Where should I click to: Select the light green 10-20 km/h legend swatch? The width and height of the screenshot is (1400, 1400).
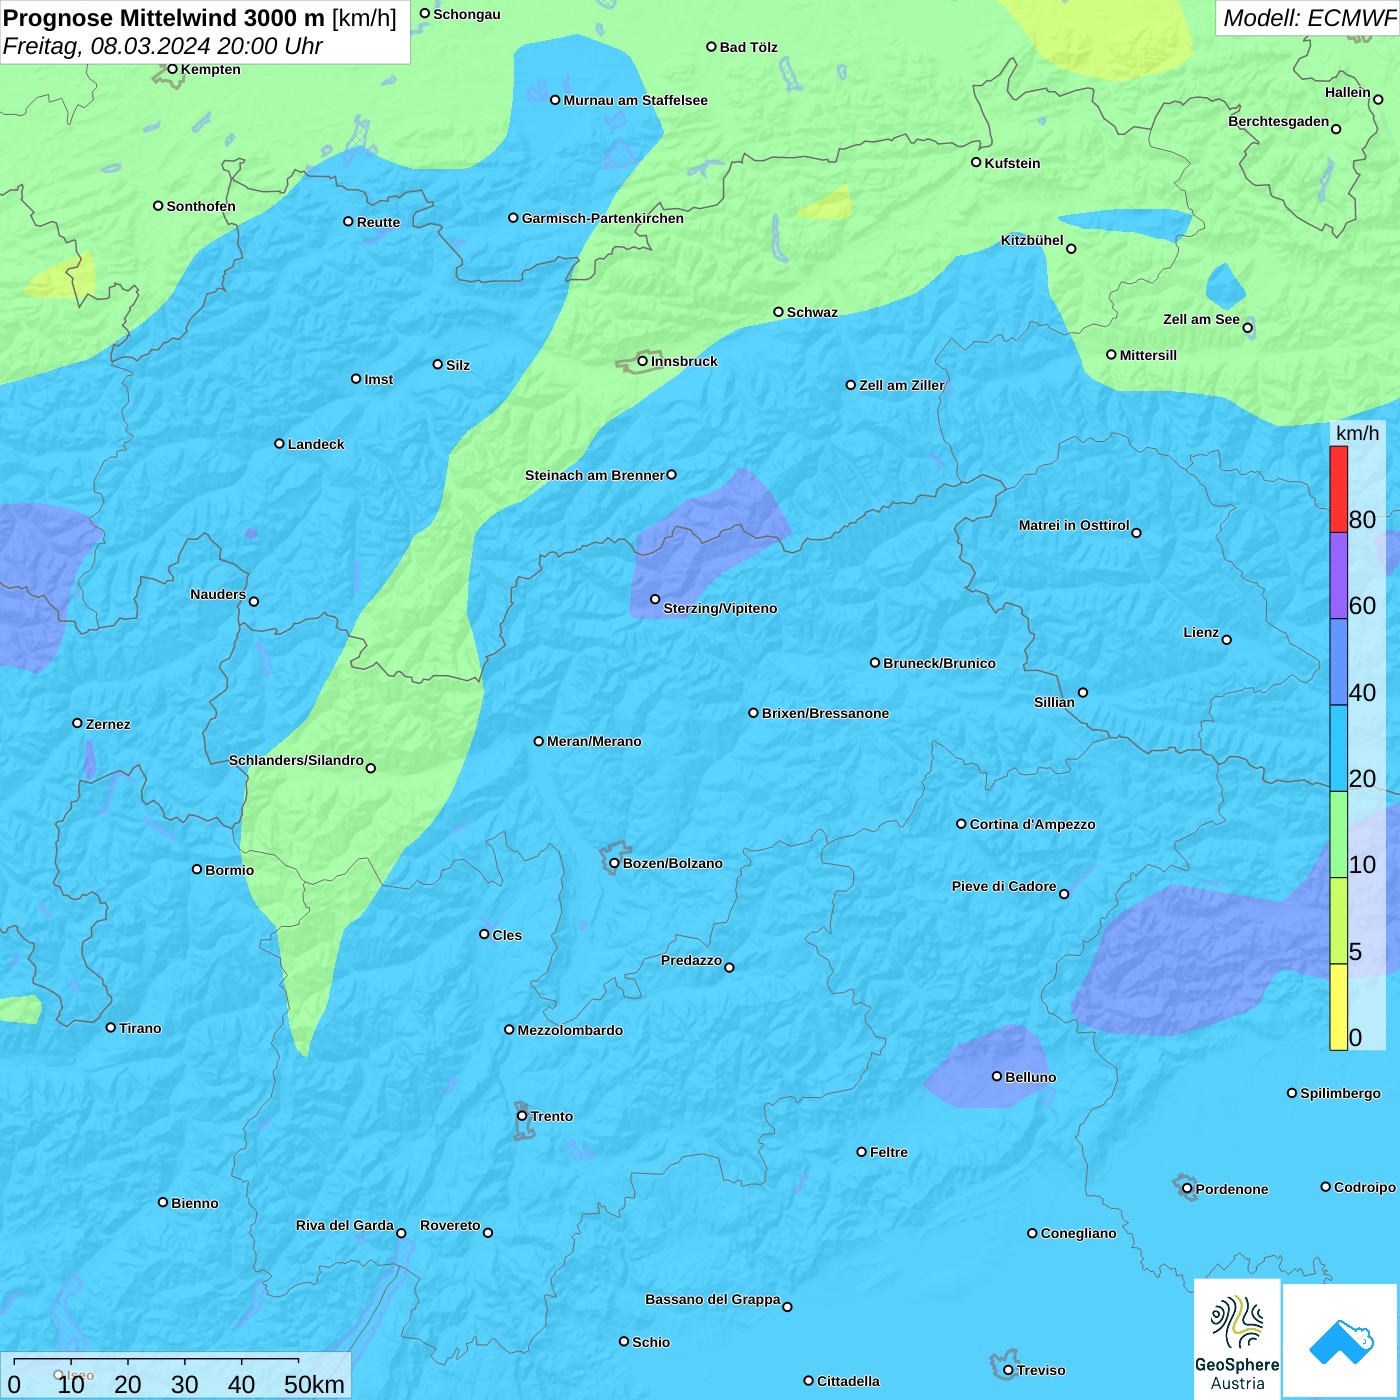click(x=1338, y=835)
